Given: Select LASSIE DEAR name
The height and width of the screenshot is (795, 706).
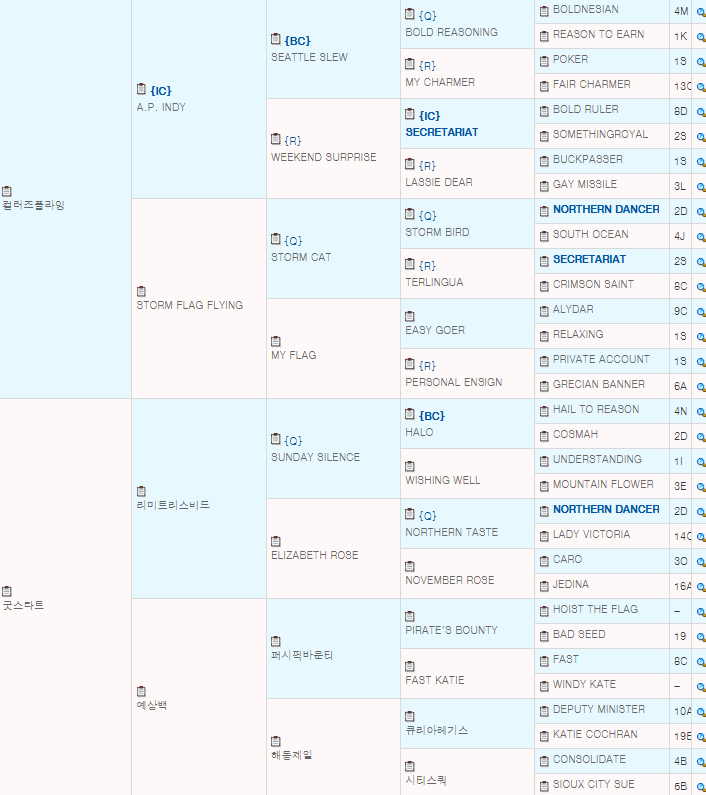Looking at the screenshot, I should 439,182.
